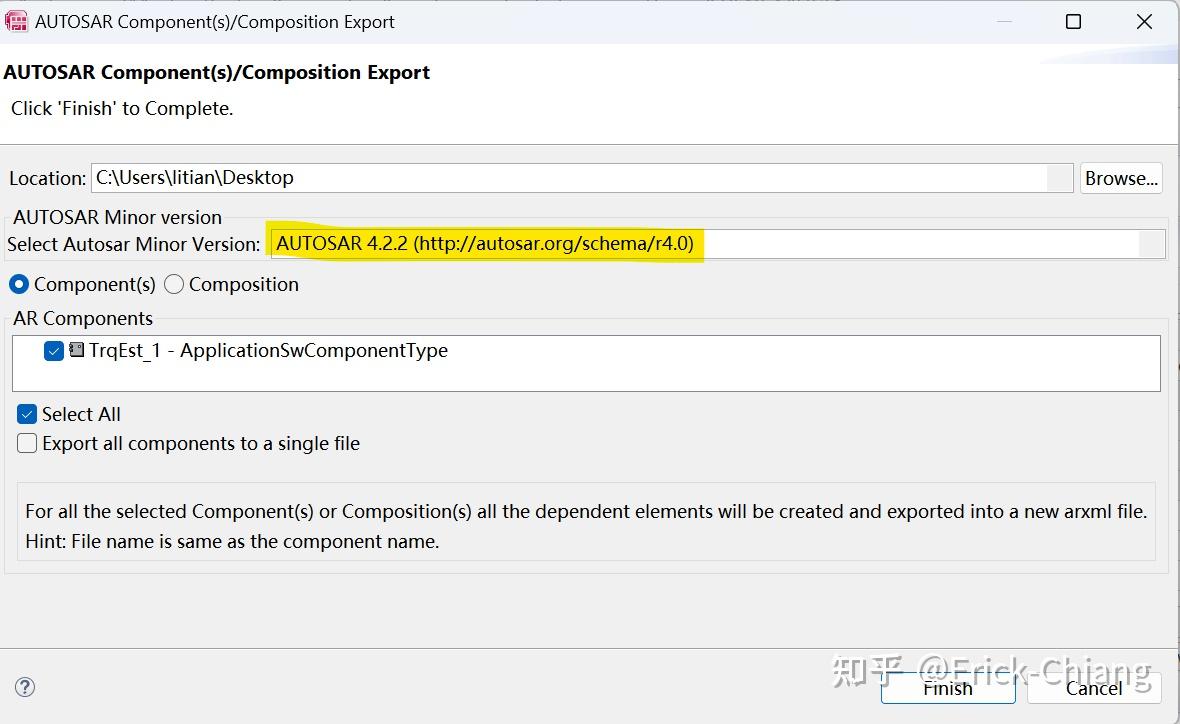The height and width of the screenshot is (724, 1180).
Task: Cancel the export dialog
Action: click(1094, 687)
